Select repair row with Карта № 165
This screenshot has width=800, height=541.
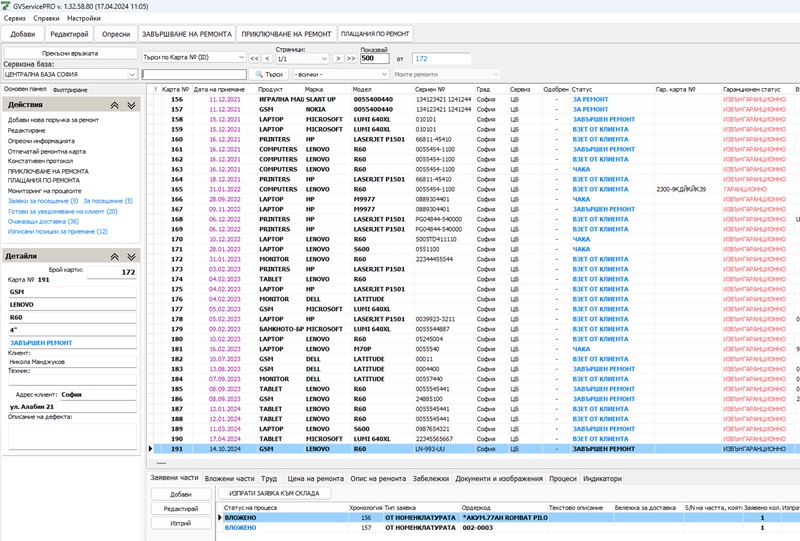point(474,189)
